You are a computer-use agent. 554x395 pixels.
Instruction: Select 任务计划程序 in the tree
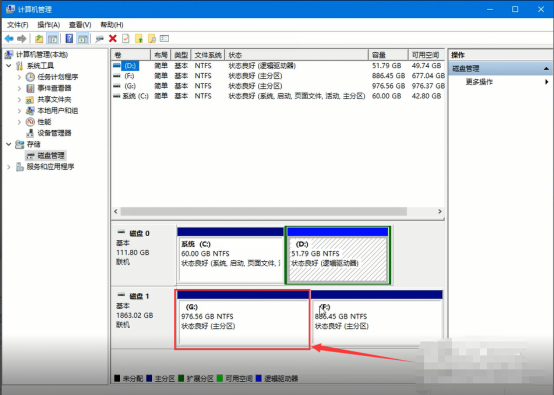[x=58, y=77]
